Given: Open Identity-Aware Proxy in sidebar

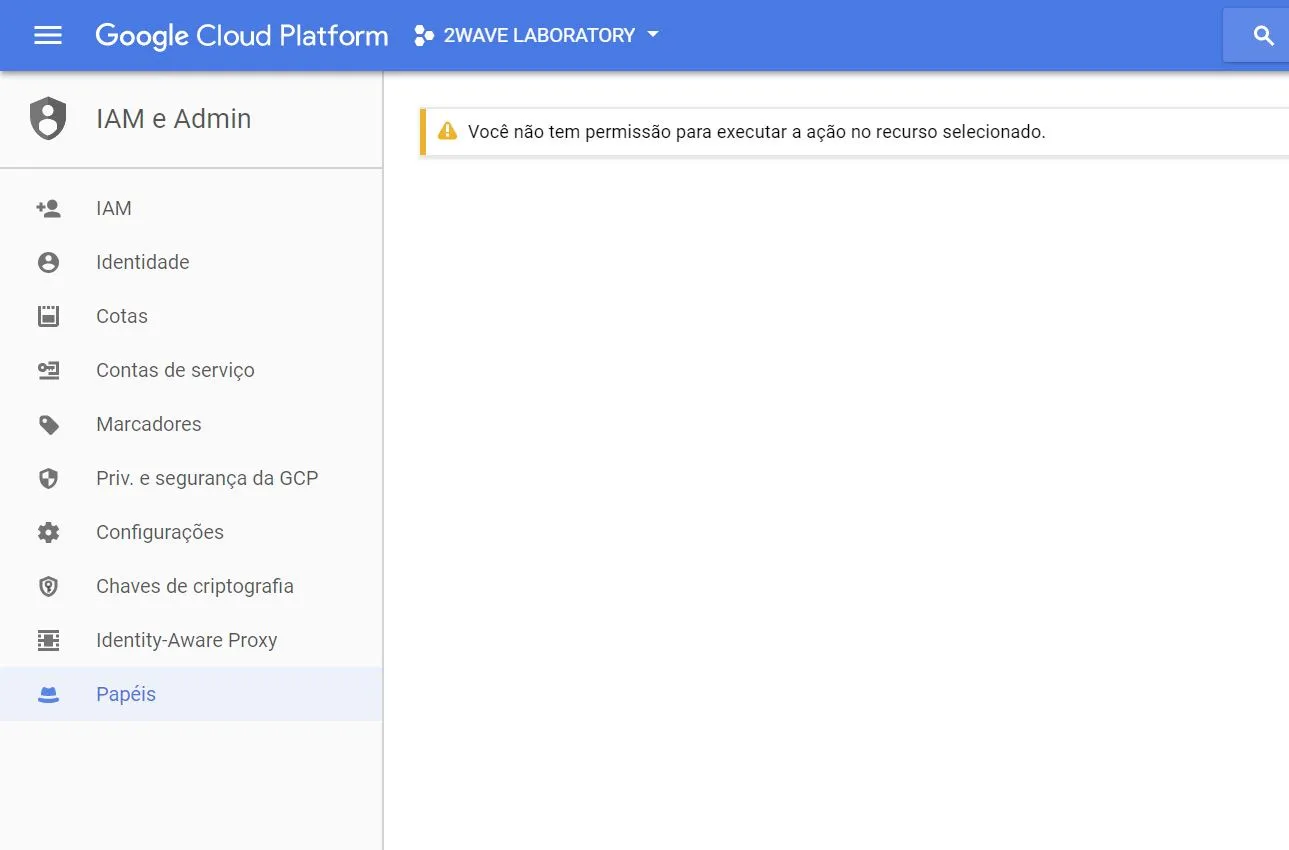Looking at the screenshot, I should click(191, 640).
